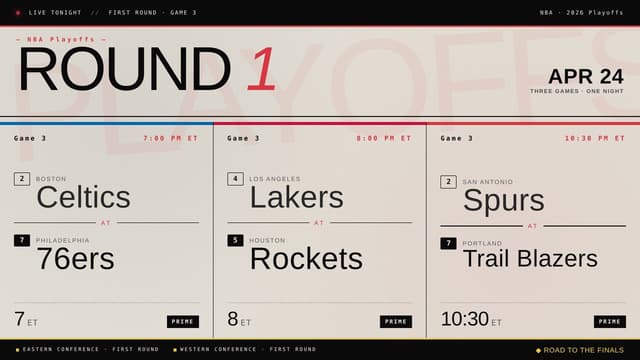
Task: Click the 'PHILADELPHIA' city label
Action: point(62,240)
